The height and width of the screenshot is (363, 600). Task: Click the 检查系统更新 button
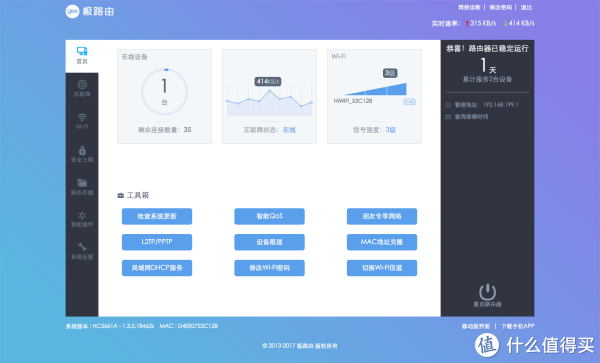coord(157,216)
